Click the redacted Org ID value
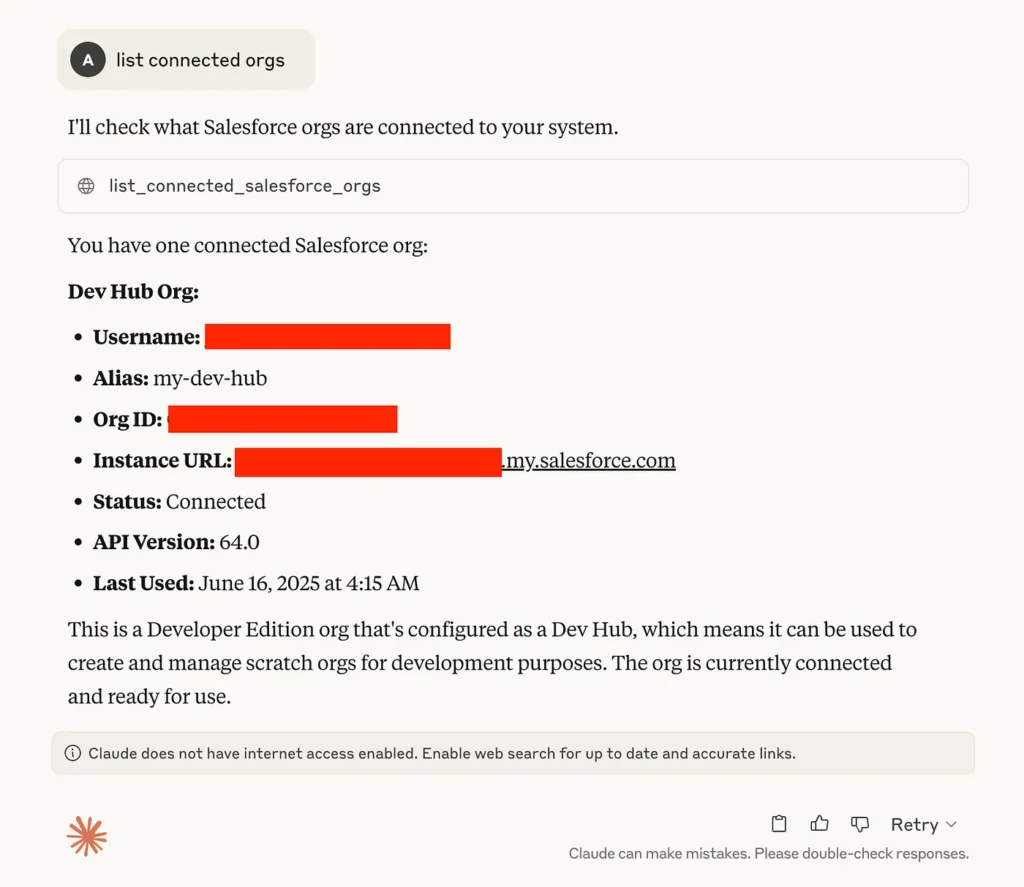This screenshot has width=1024, height=887. tap(282, 419)
